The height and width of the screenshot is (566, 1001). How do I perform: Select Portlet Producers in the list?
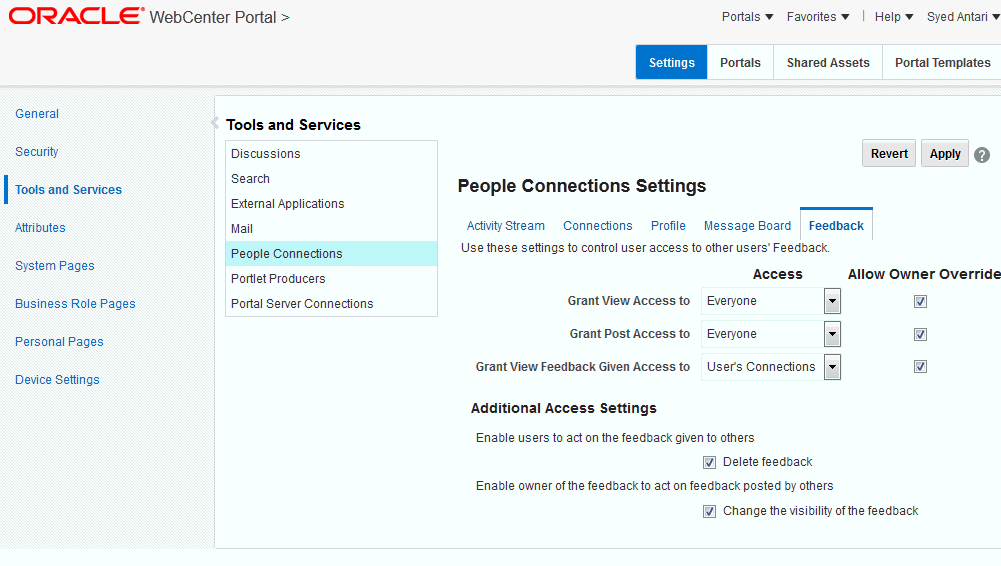click(x=331, y=279)
